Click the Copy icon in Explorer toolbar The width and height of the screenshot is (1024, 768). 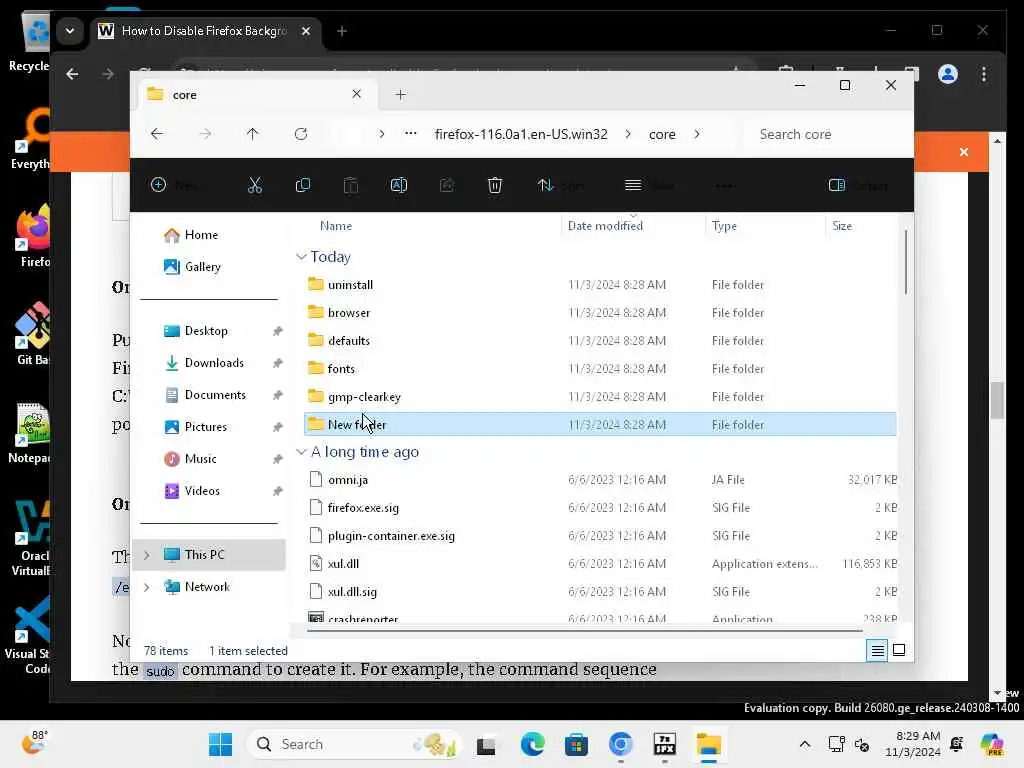(302, 185)
